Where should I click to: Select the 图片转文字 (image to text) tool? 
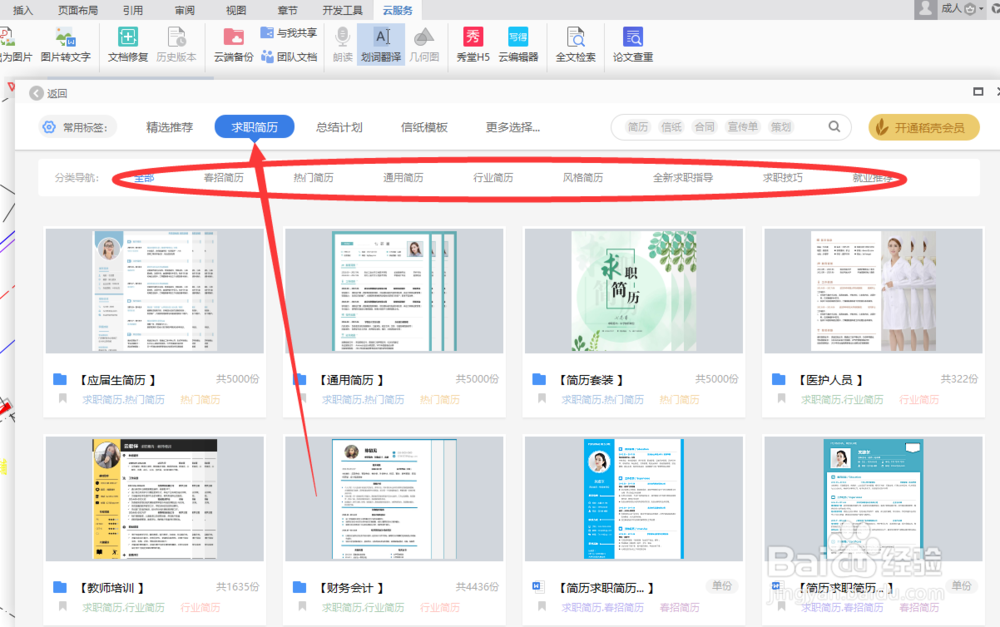[x=66, y=45]
